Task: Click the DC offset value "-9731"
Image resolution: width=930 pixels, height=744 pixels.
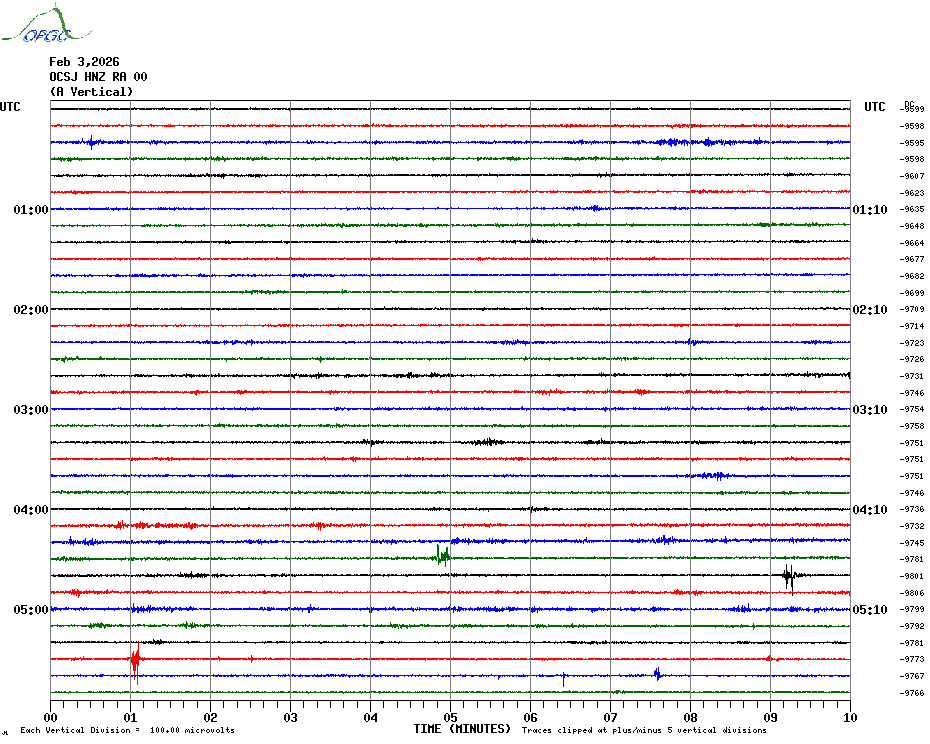Action: click(x=912, y=376)
